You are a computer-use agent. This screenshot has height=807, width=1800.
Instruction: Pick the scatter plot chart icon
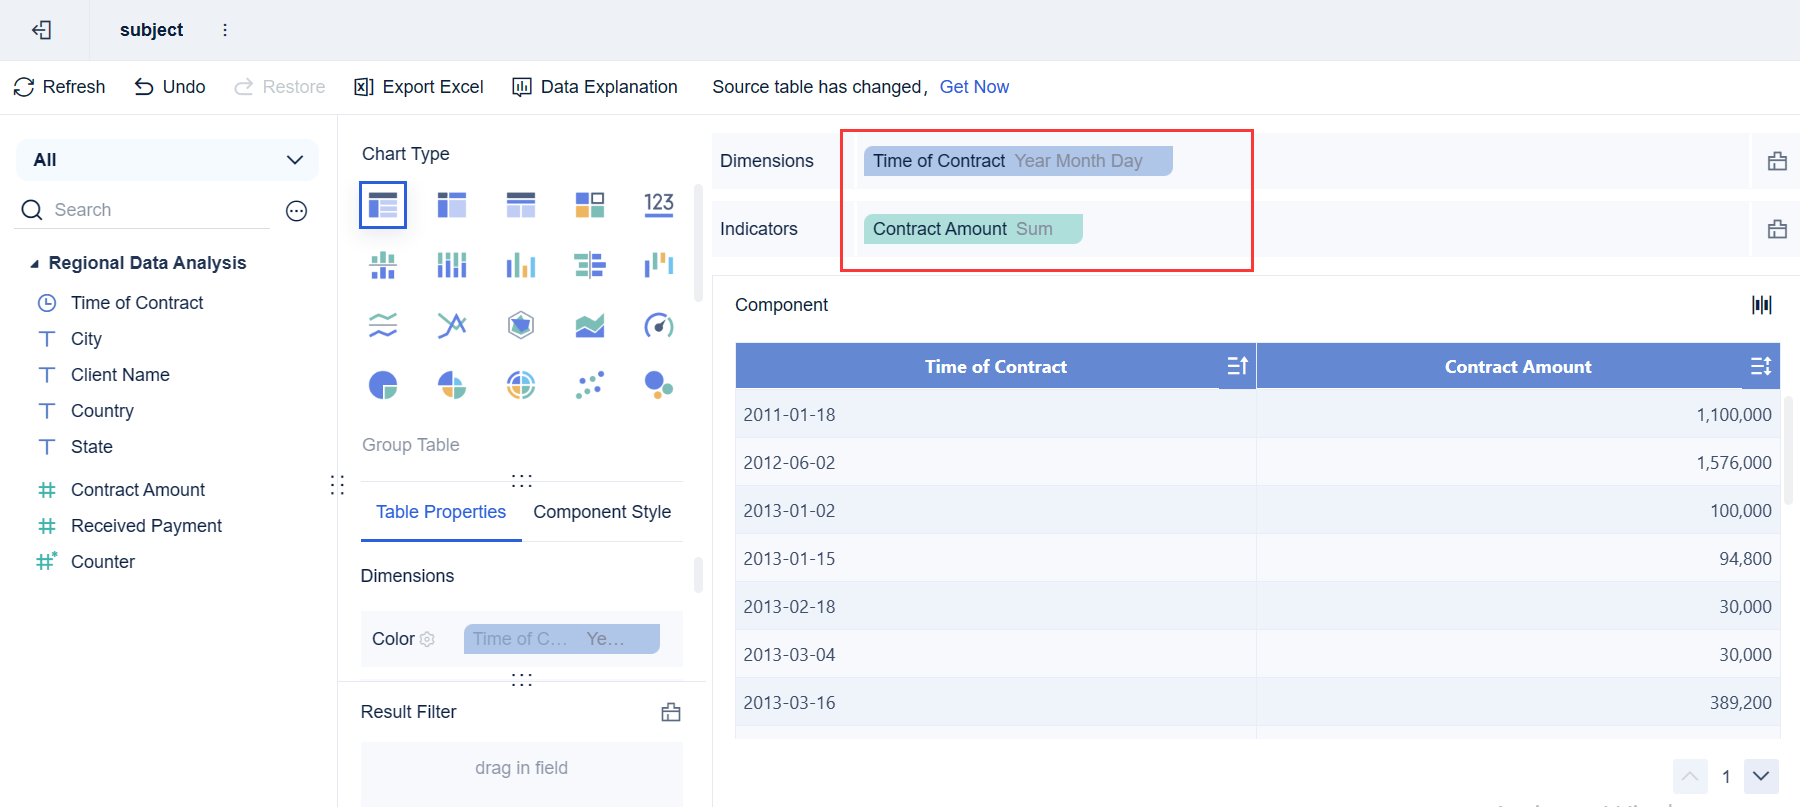(x=590, y=385)
